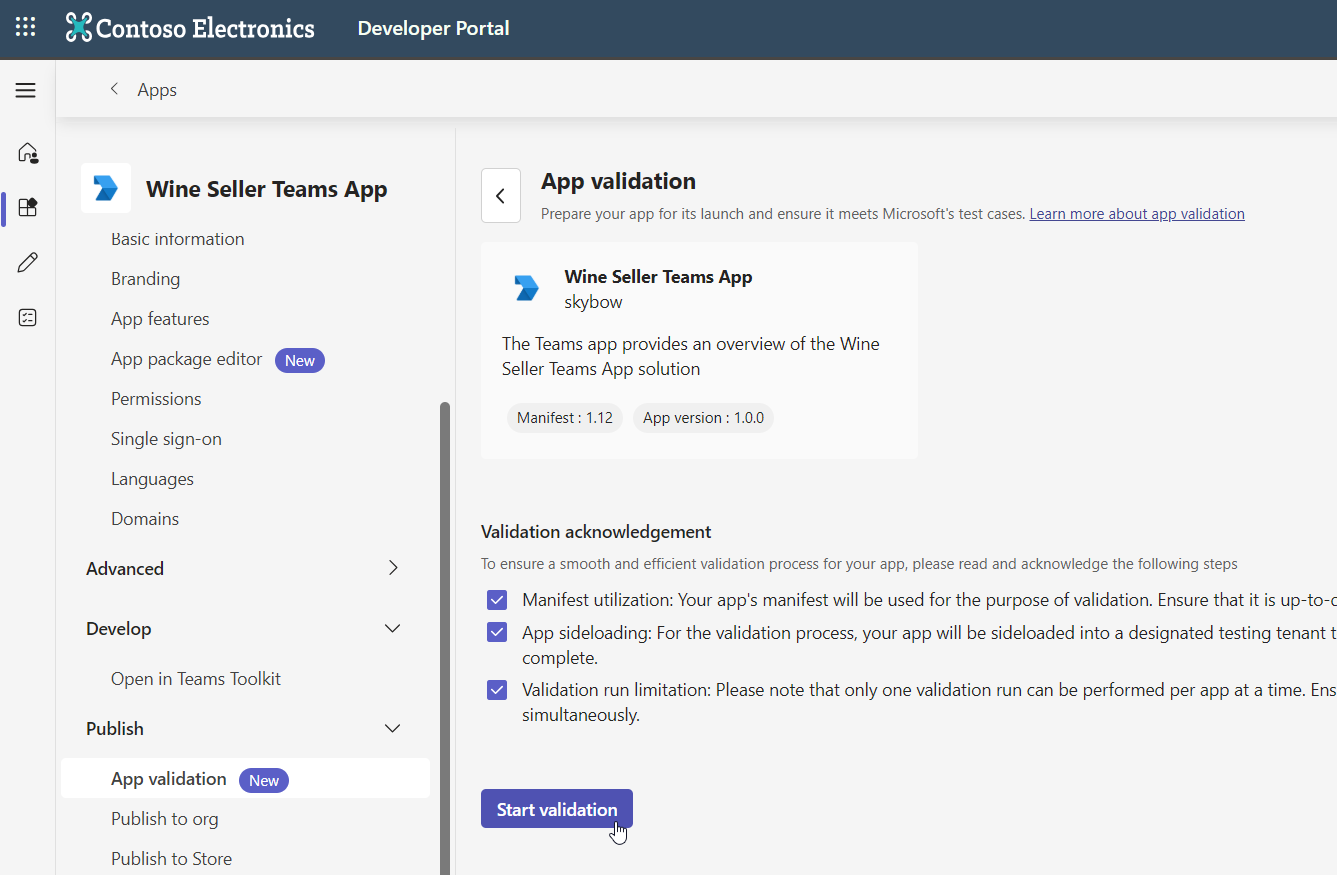
Task: Follow Learn more about app validation link
Action: [1137, 214]
